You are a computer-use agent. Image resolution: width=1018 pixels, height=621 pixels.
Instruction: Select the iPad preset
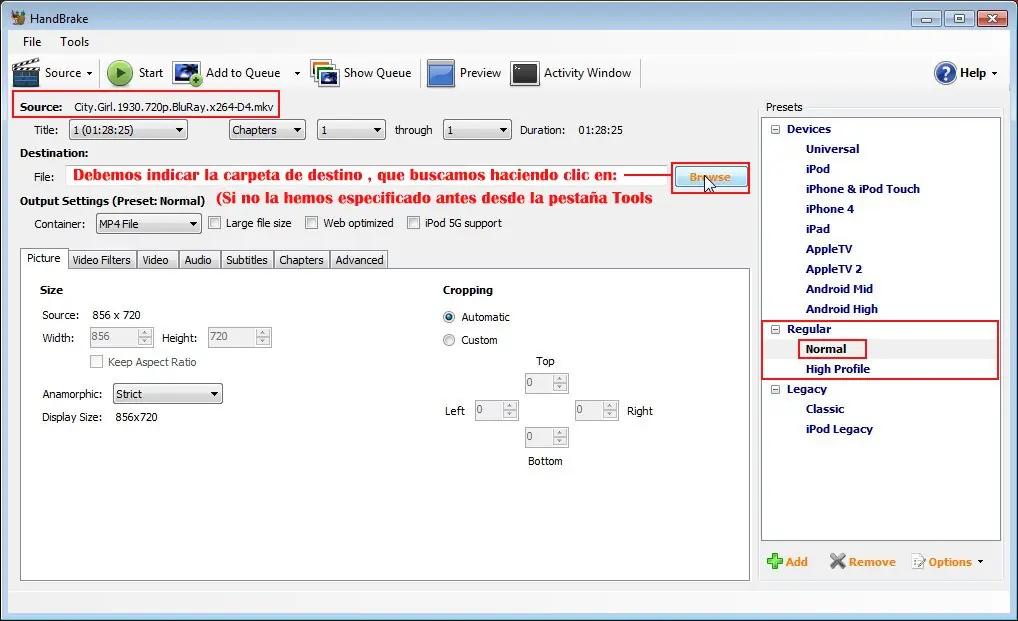tap(817, 229)
